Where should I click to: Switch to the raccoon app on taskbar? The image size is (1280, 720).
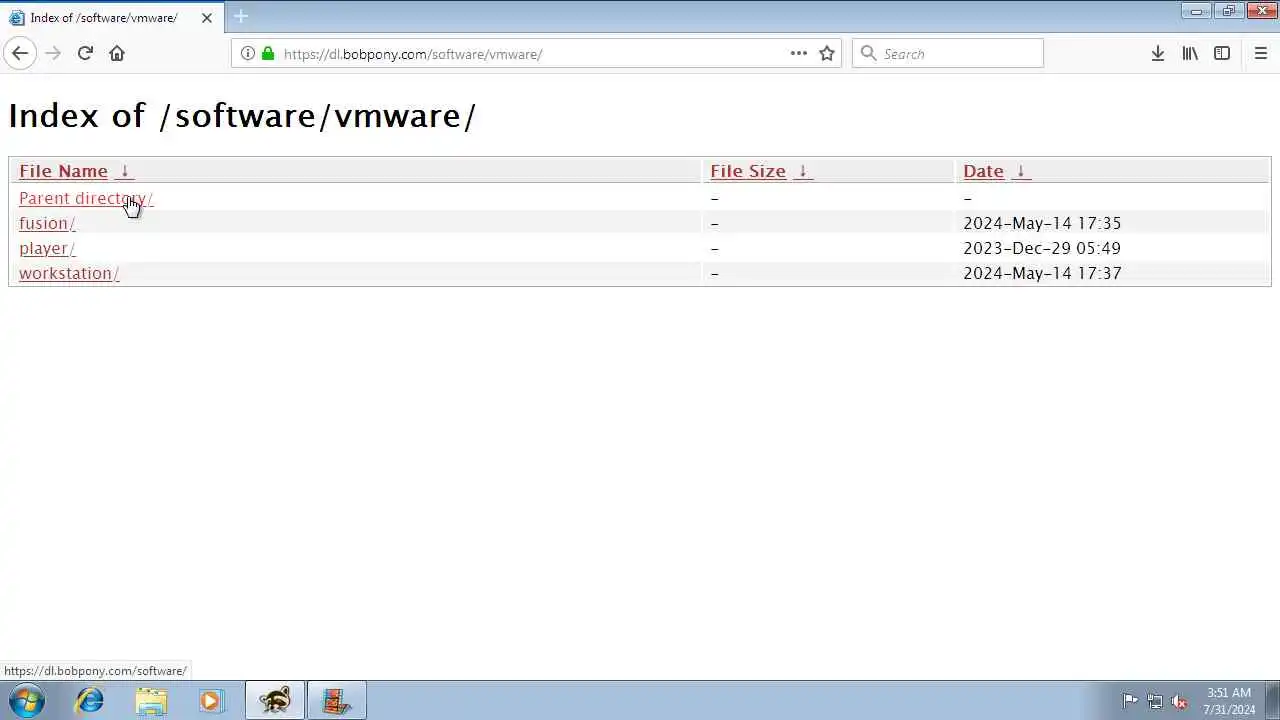point(275,701)
